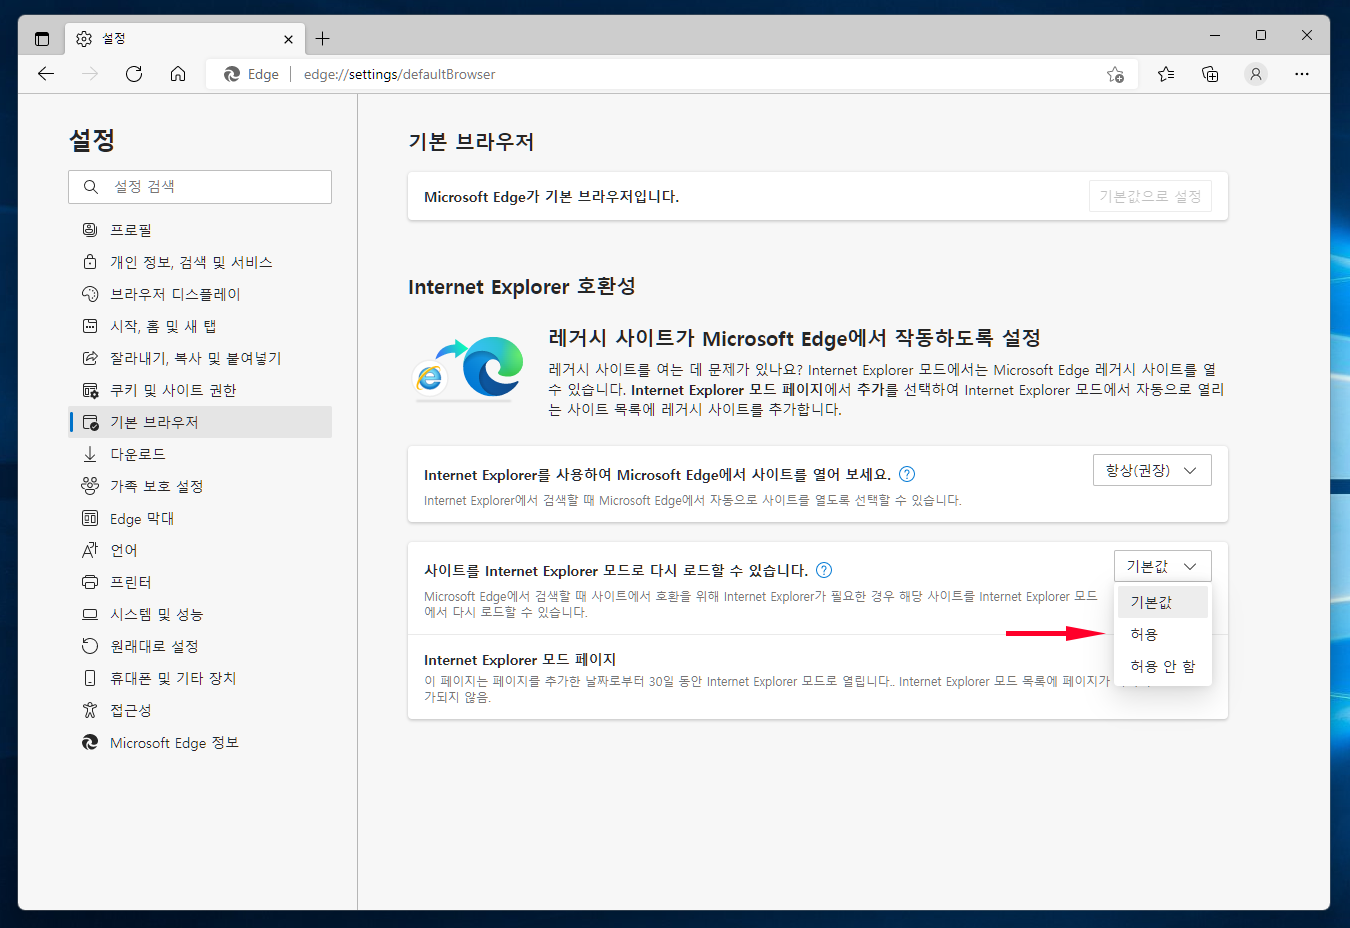Click the 휴대폰 및 기타 장치 phone icon
Viewport: 1350px width, 928px height.
tap(90, 678)
